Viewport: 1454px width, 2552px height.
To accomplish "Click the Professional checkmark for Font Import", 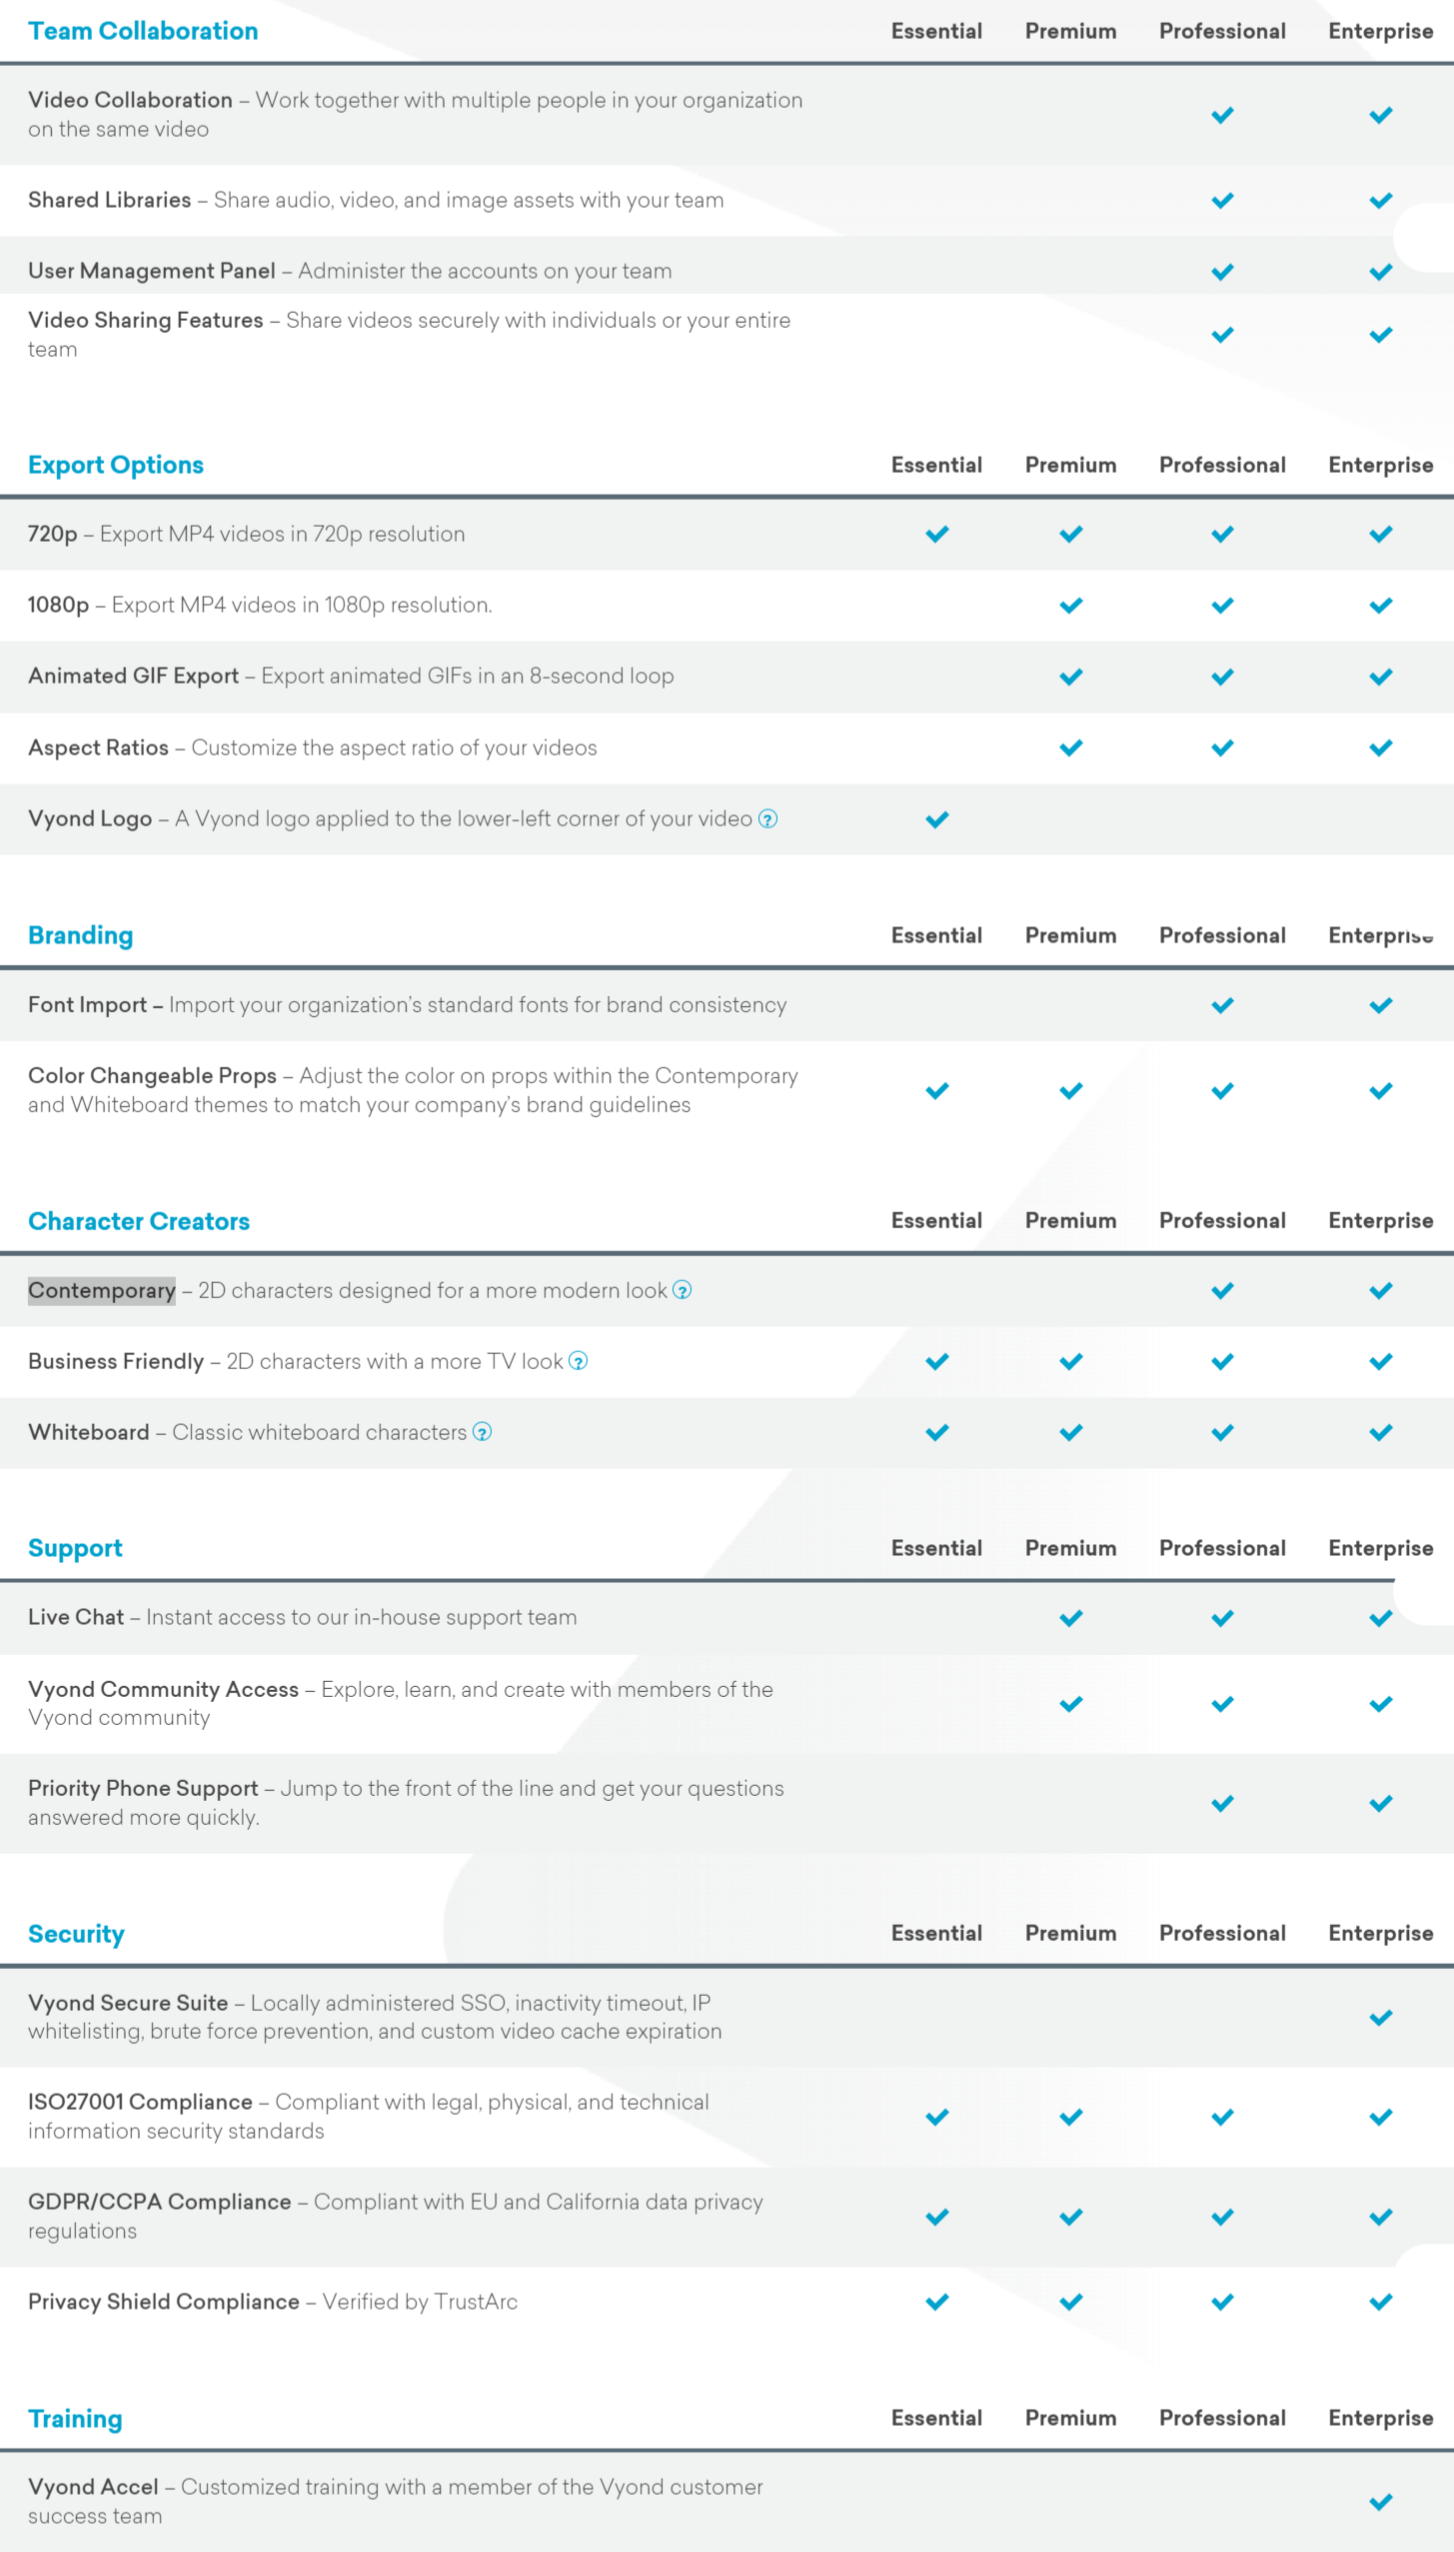I will point(1222,1005).
